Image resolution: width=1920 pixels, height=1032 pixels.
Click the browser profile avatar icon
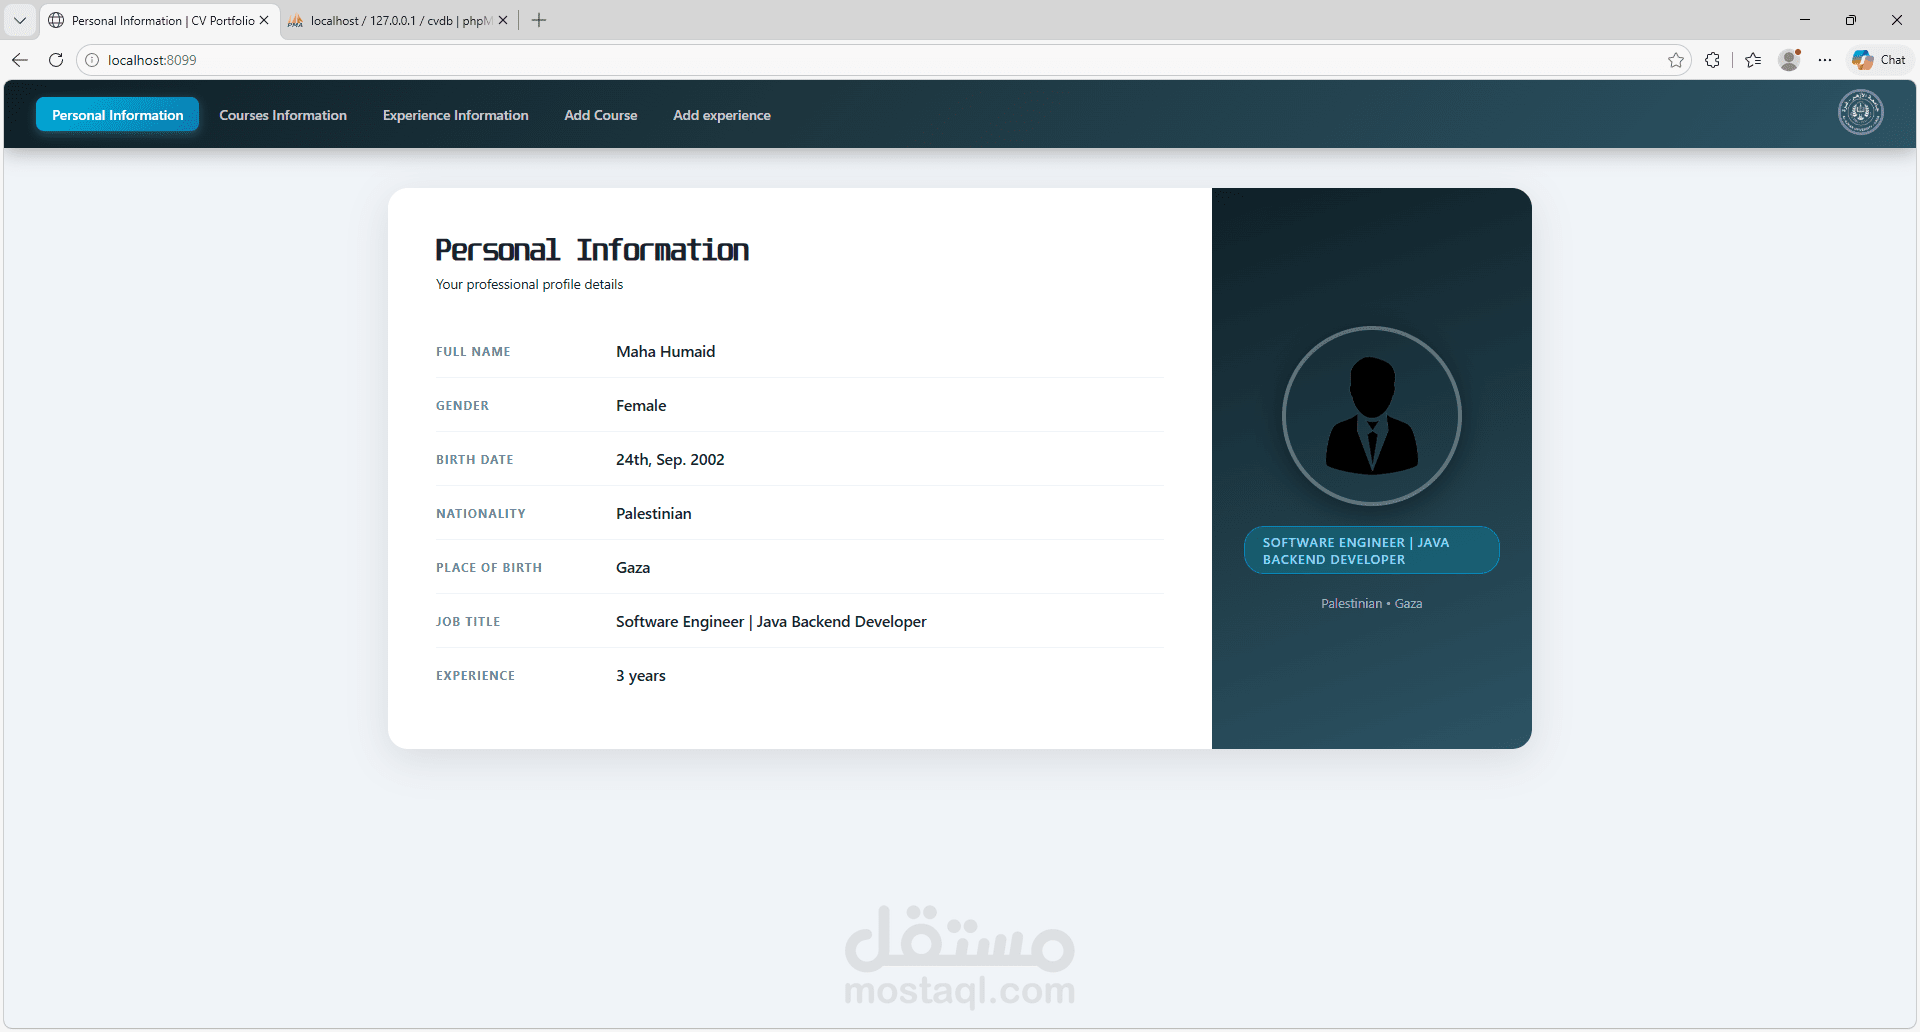tap(1790, 60)
